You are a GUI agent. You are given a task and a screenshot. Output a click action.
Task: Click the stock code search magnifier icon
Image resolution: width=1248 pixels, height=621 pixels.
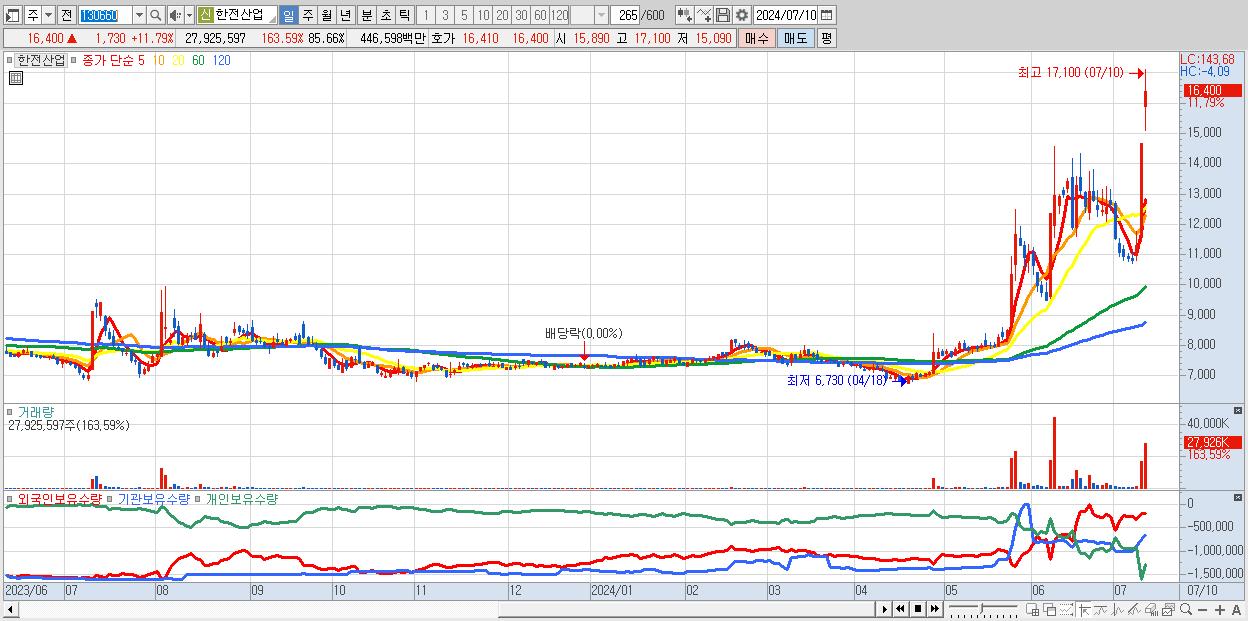[155, 15]
